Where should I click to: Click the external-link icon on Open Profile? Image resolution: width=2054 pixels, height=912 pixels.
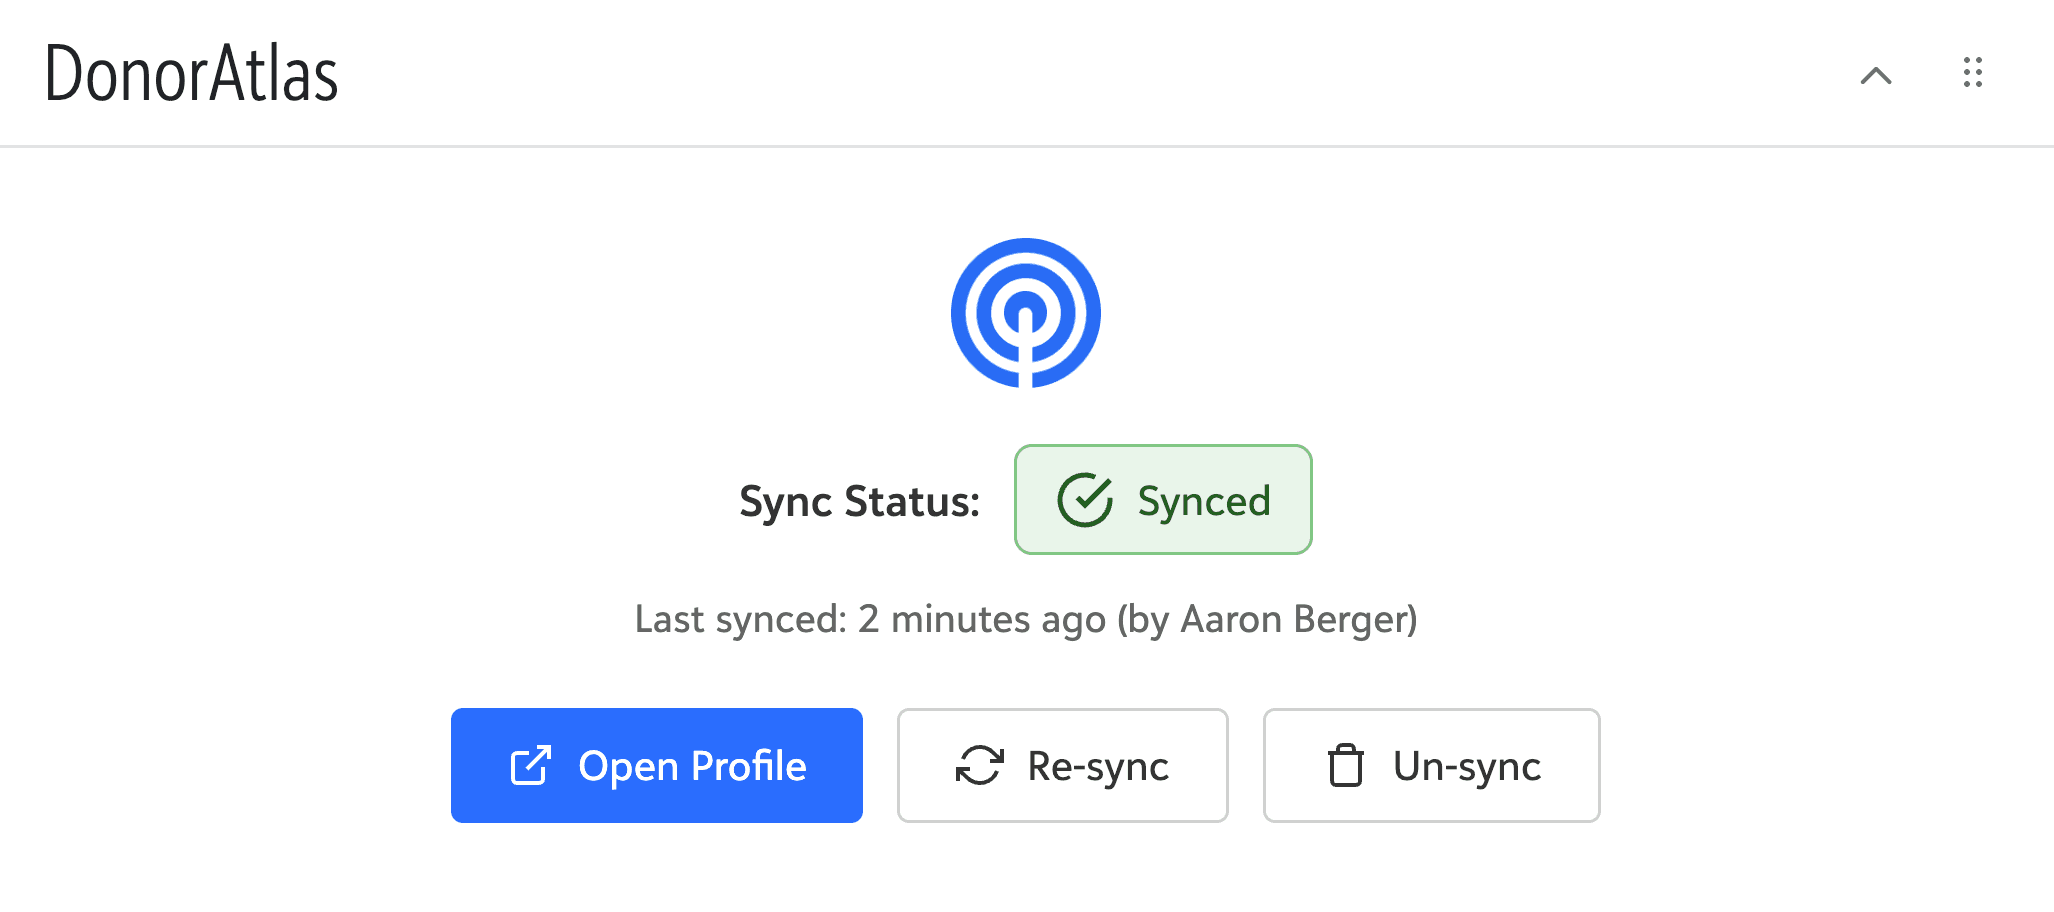531,765
